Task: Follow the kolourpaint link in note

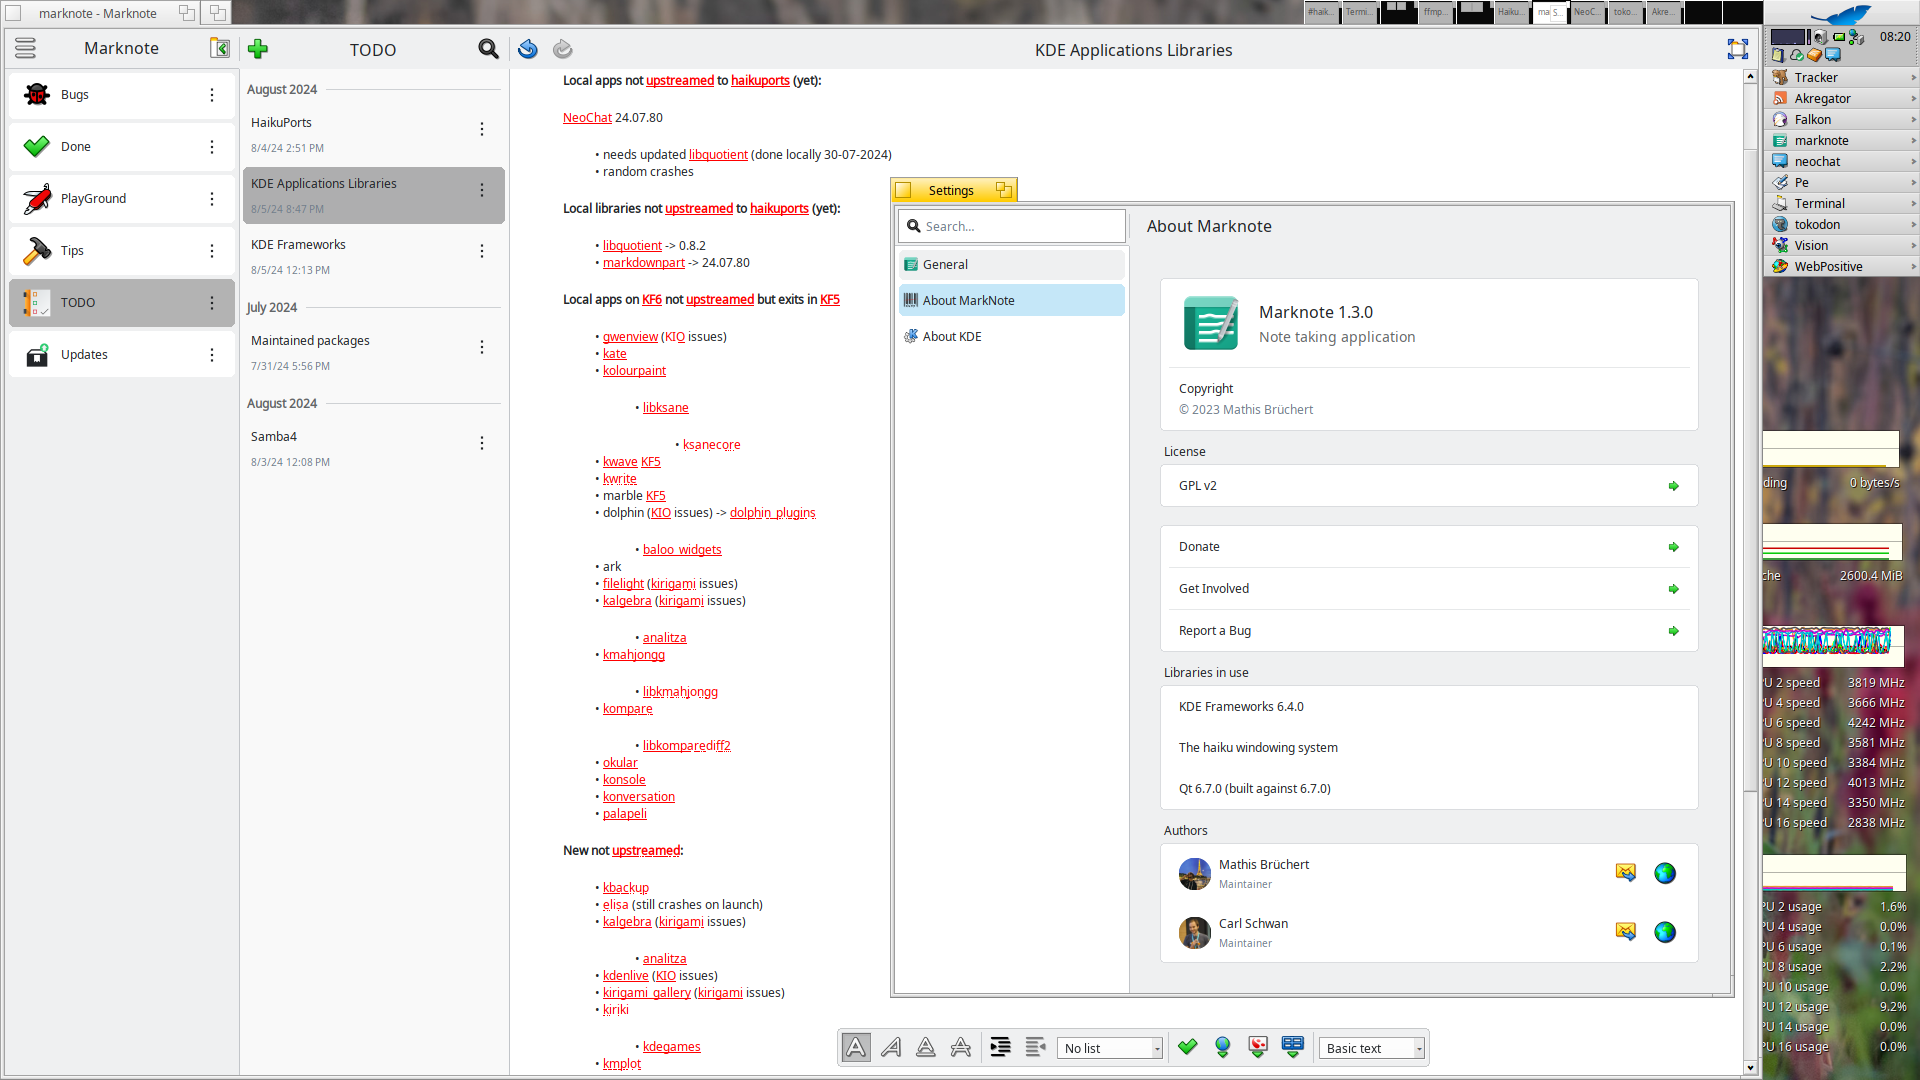Action: [634, 370]
